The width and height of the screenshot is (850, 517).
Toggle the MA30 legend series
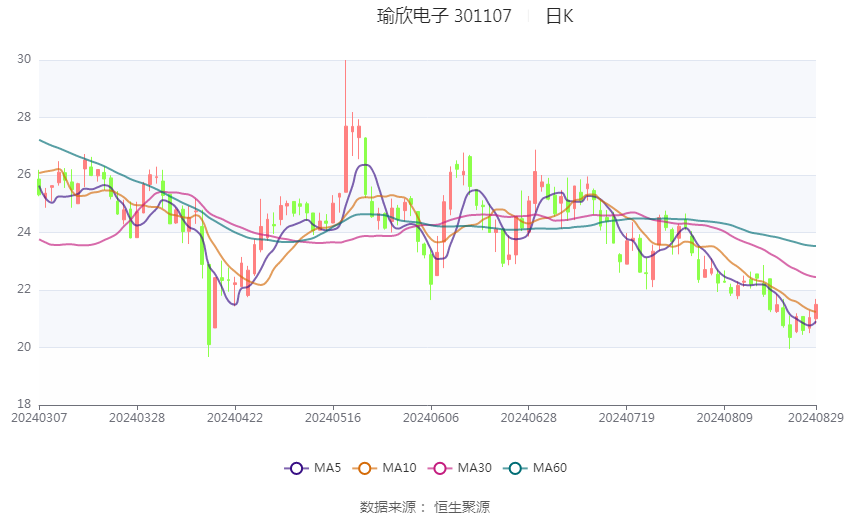460,468
